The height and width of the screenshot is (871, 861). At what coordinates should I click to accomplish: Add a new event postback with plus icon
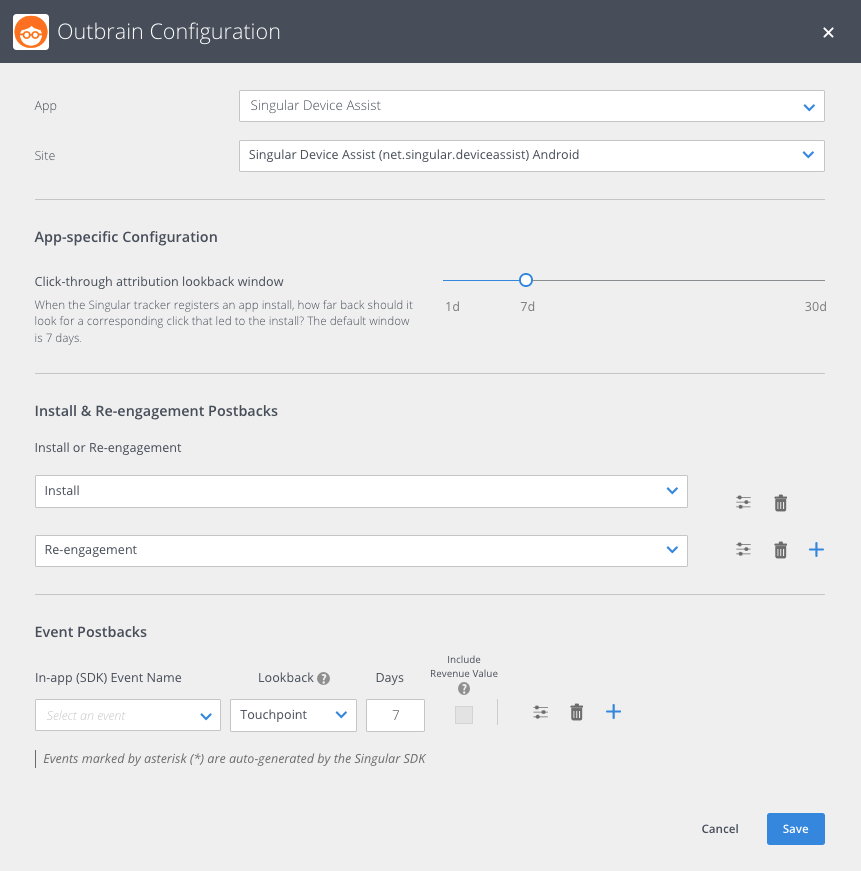pos(613,712)
